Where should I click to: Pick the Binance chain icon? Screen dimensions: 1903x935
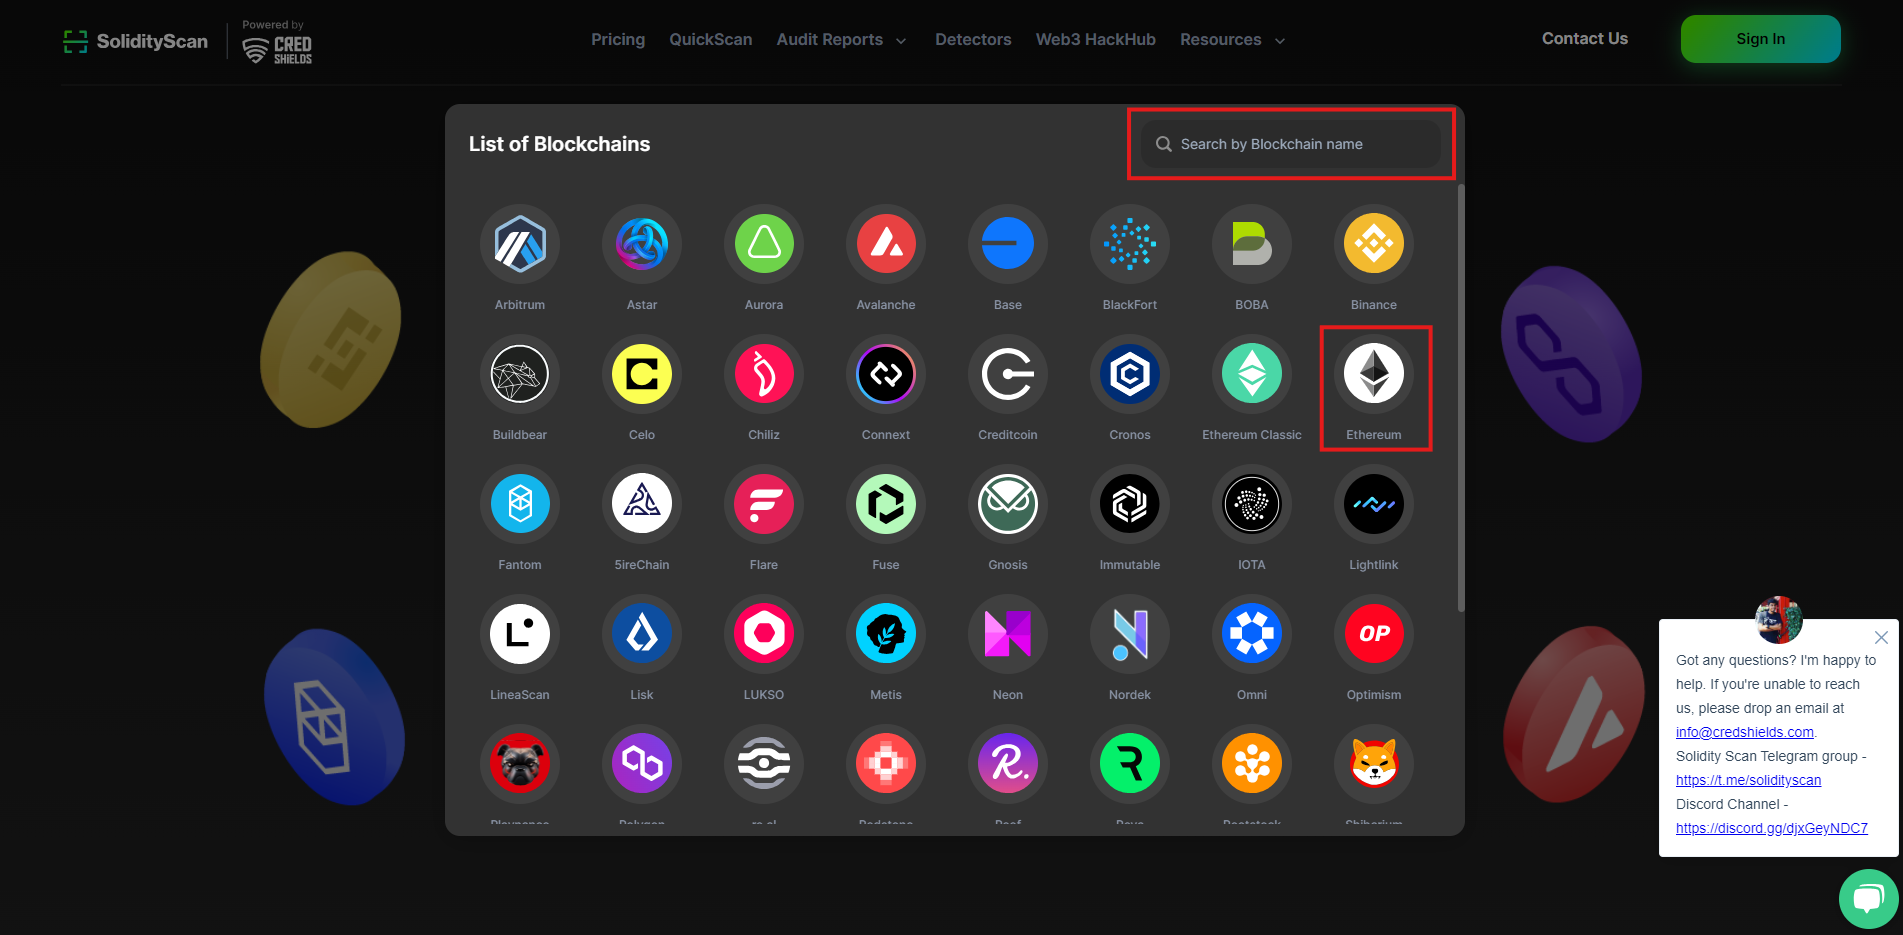point(1373,244)
